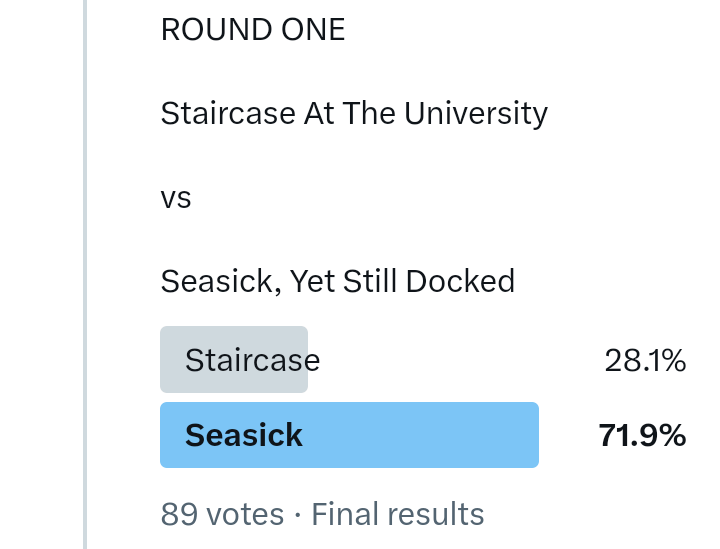This screenshot has height=549, width=720.
Task: Click the dot separator before Final results
Action: pos(298,515)
